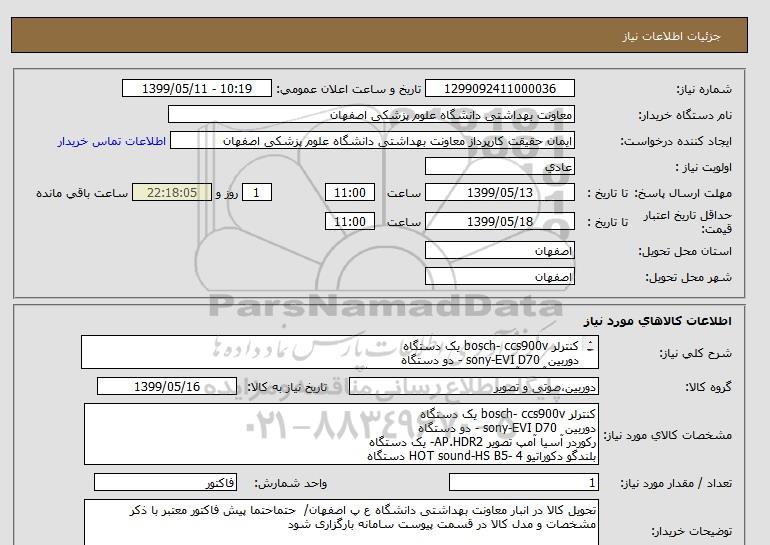Click the scroll stepper in general description box
Viewport: 770px width, 545px height.
[x=590, y=346]
